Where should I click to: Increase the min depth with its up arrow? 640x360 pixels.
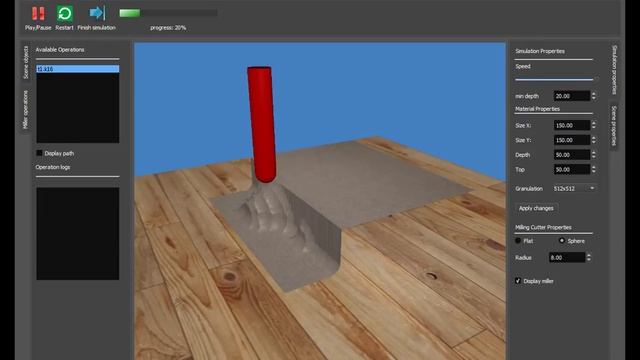coord(593,93)
